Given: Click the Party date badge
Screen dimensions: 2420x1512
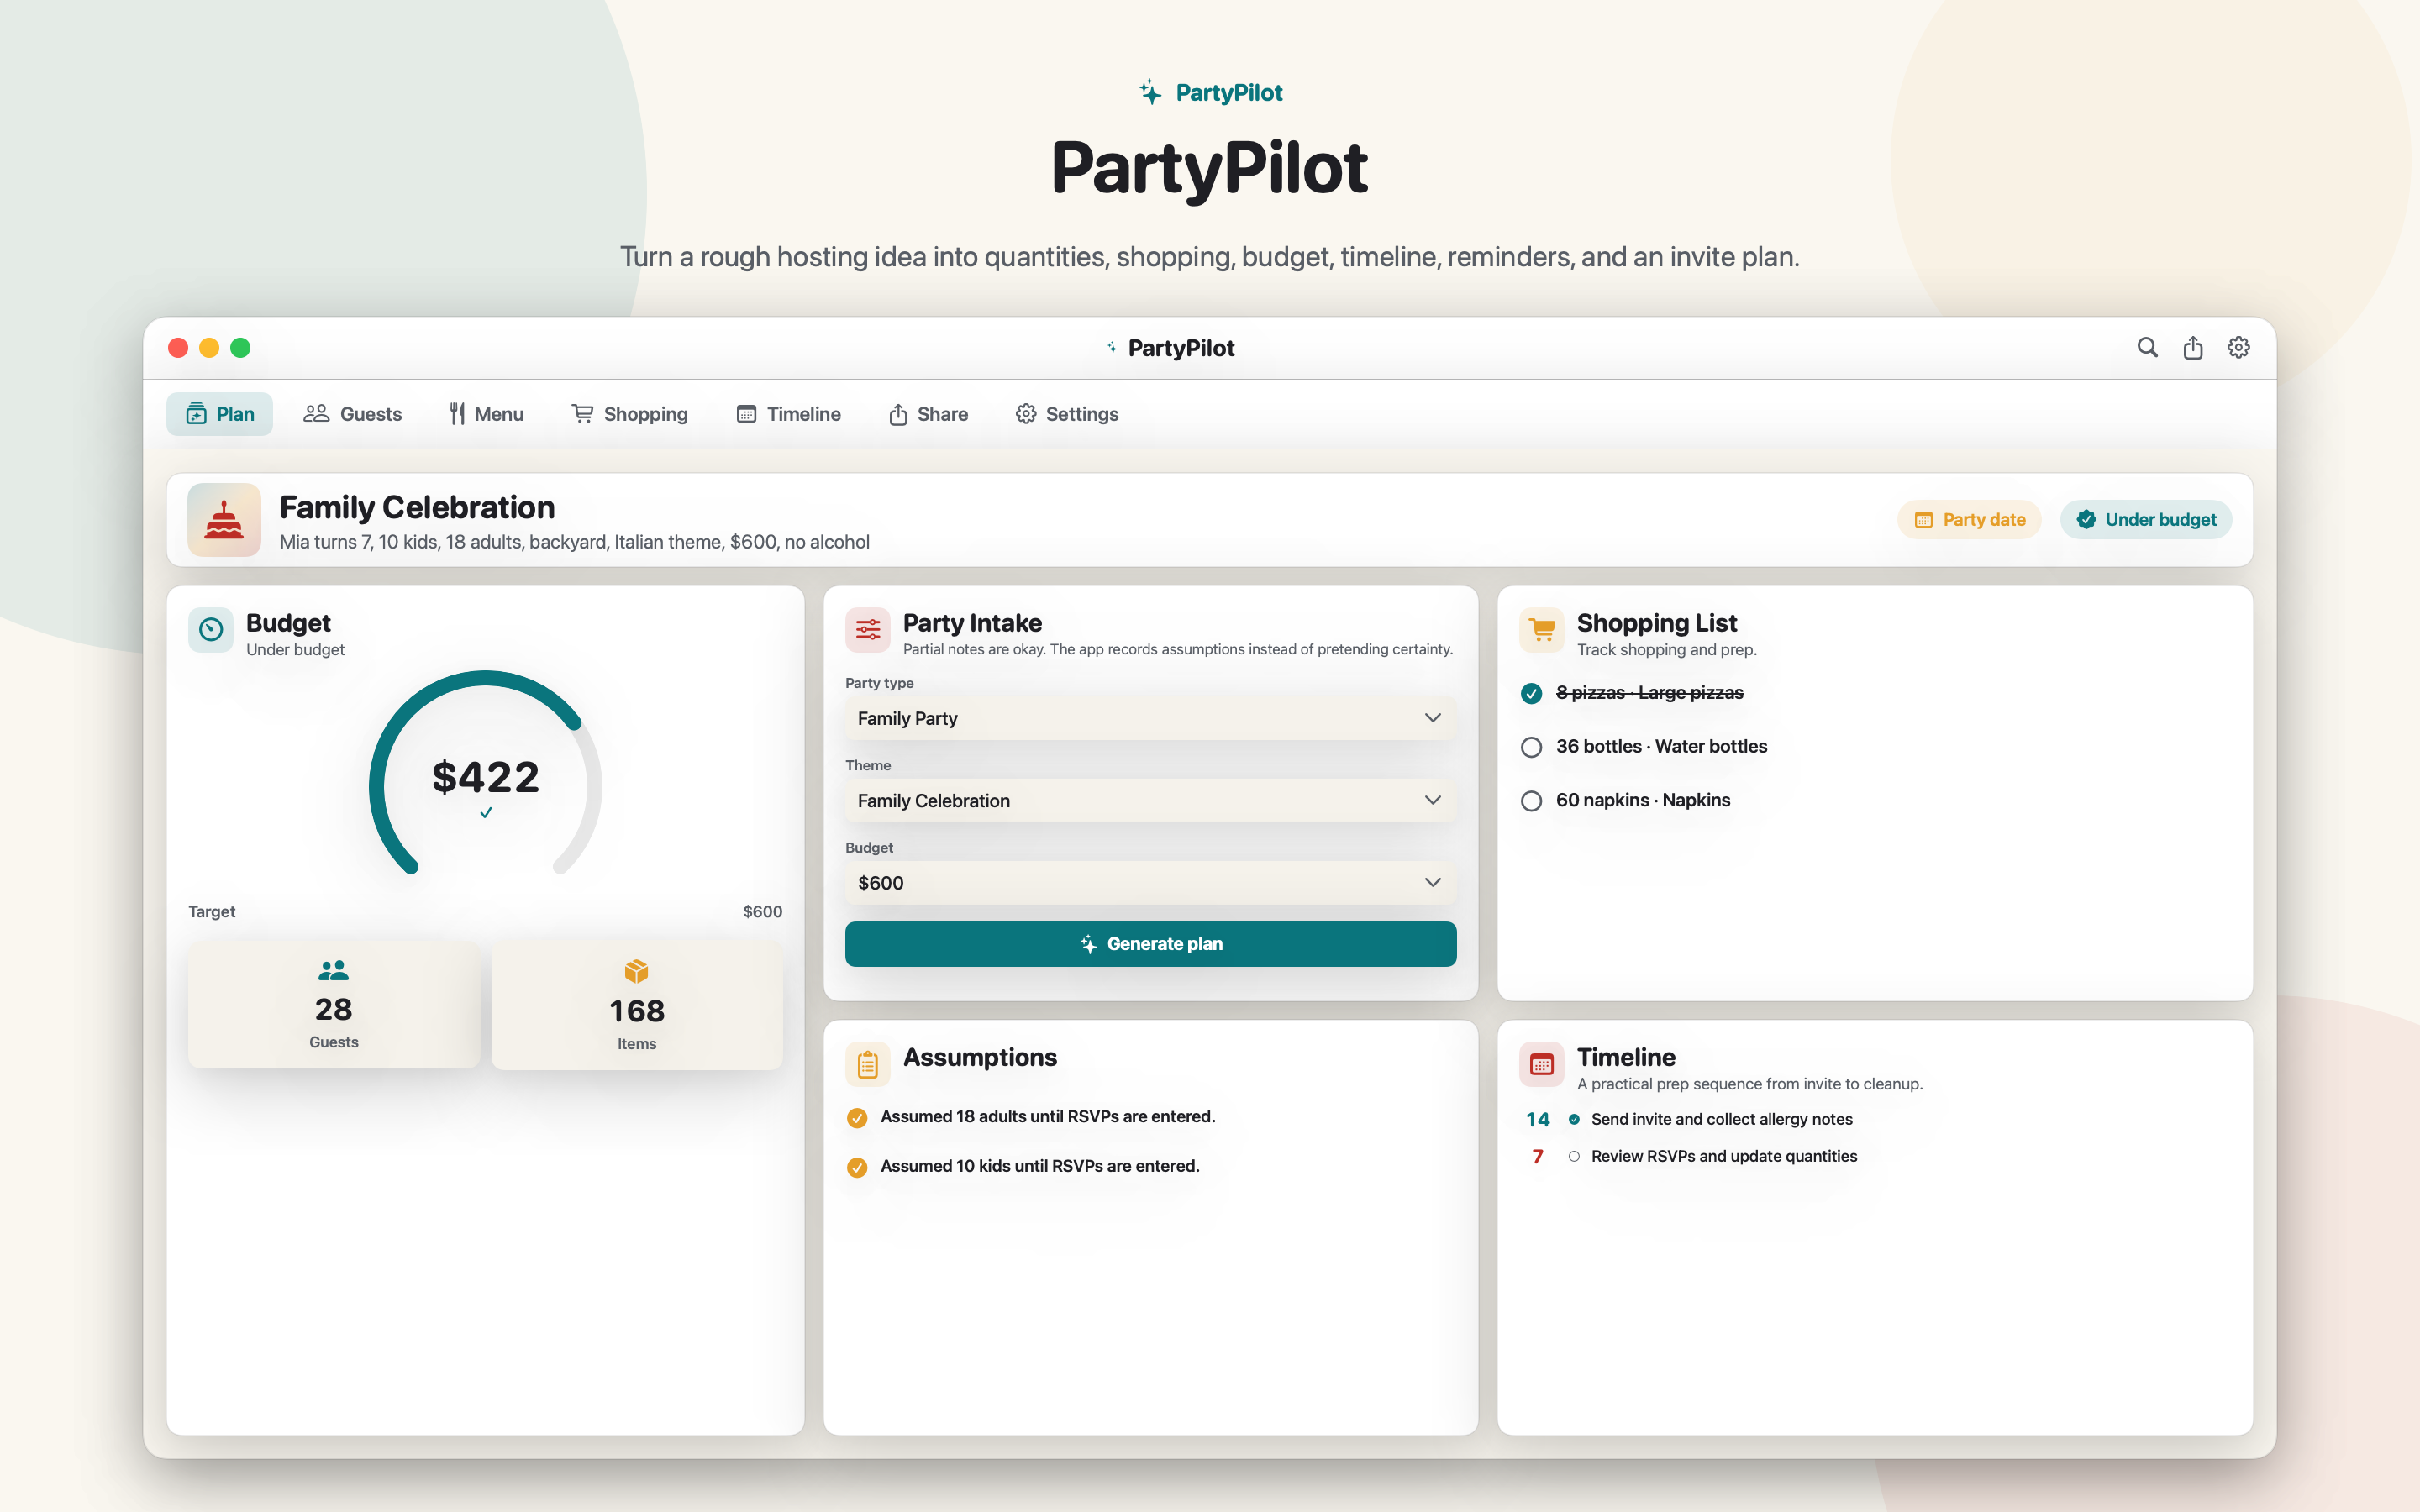Looking at the screenshot, I should tap(1969, 519).
